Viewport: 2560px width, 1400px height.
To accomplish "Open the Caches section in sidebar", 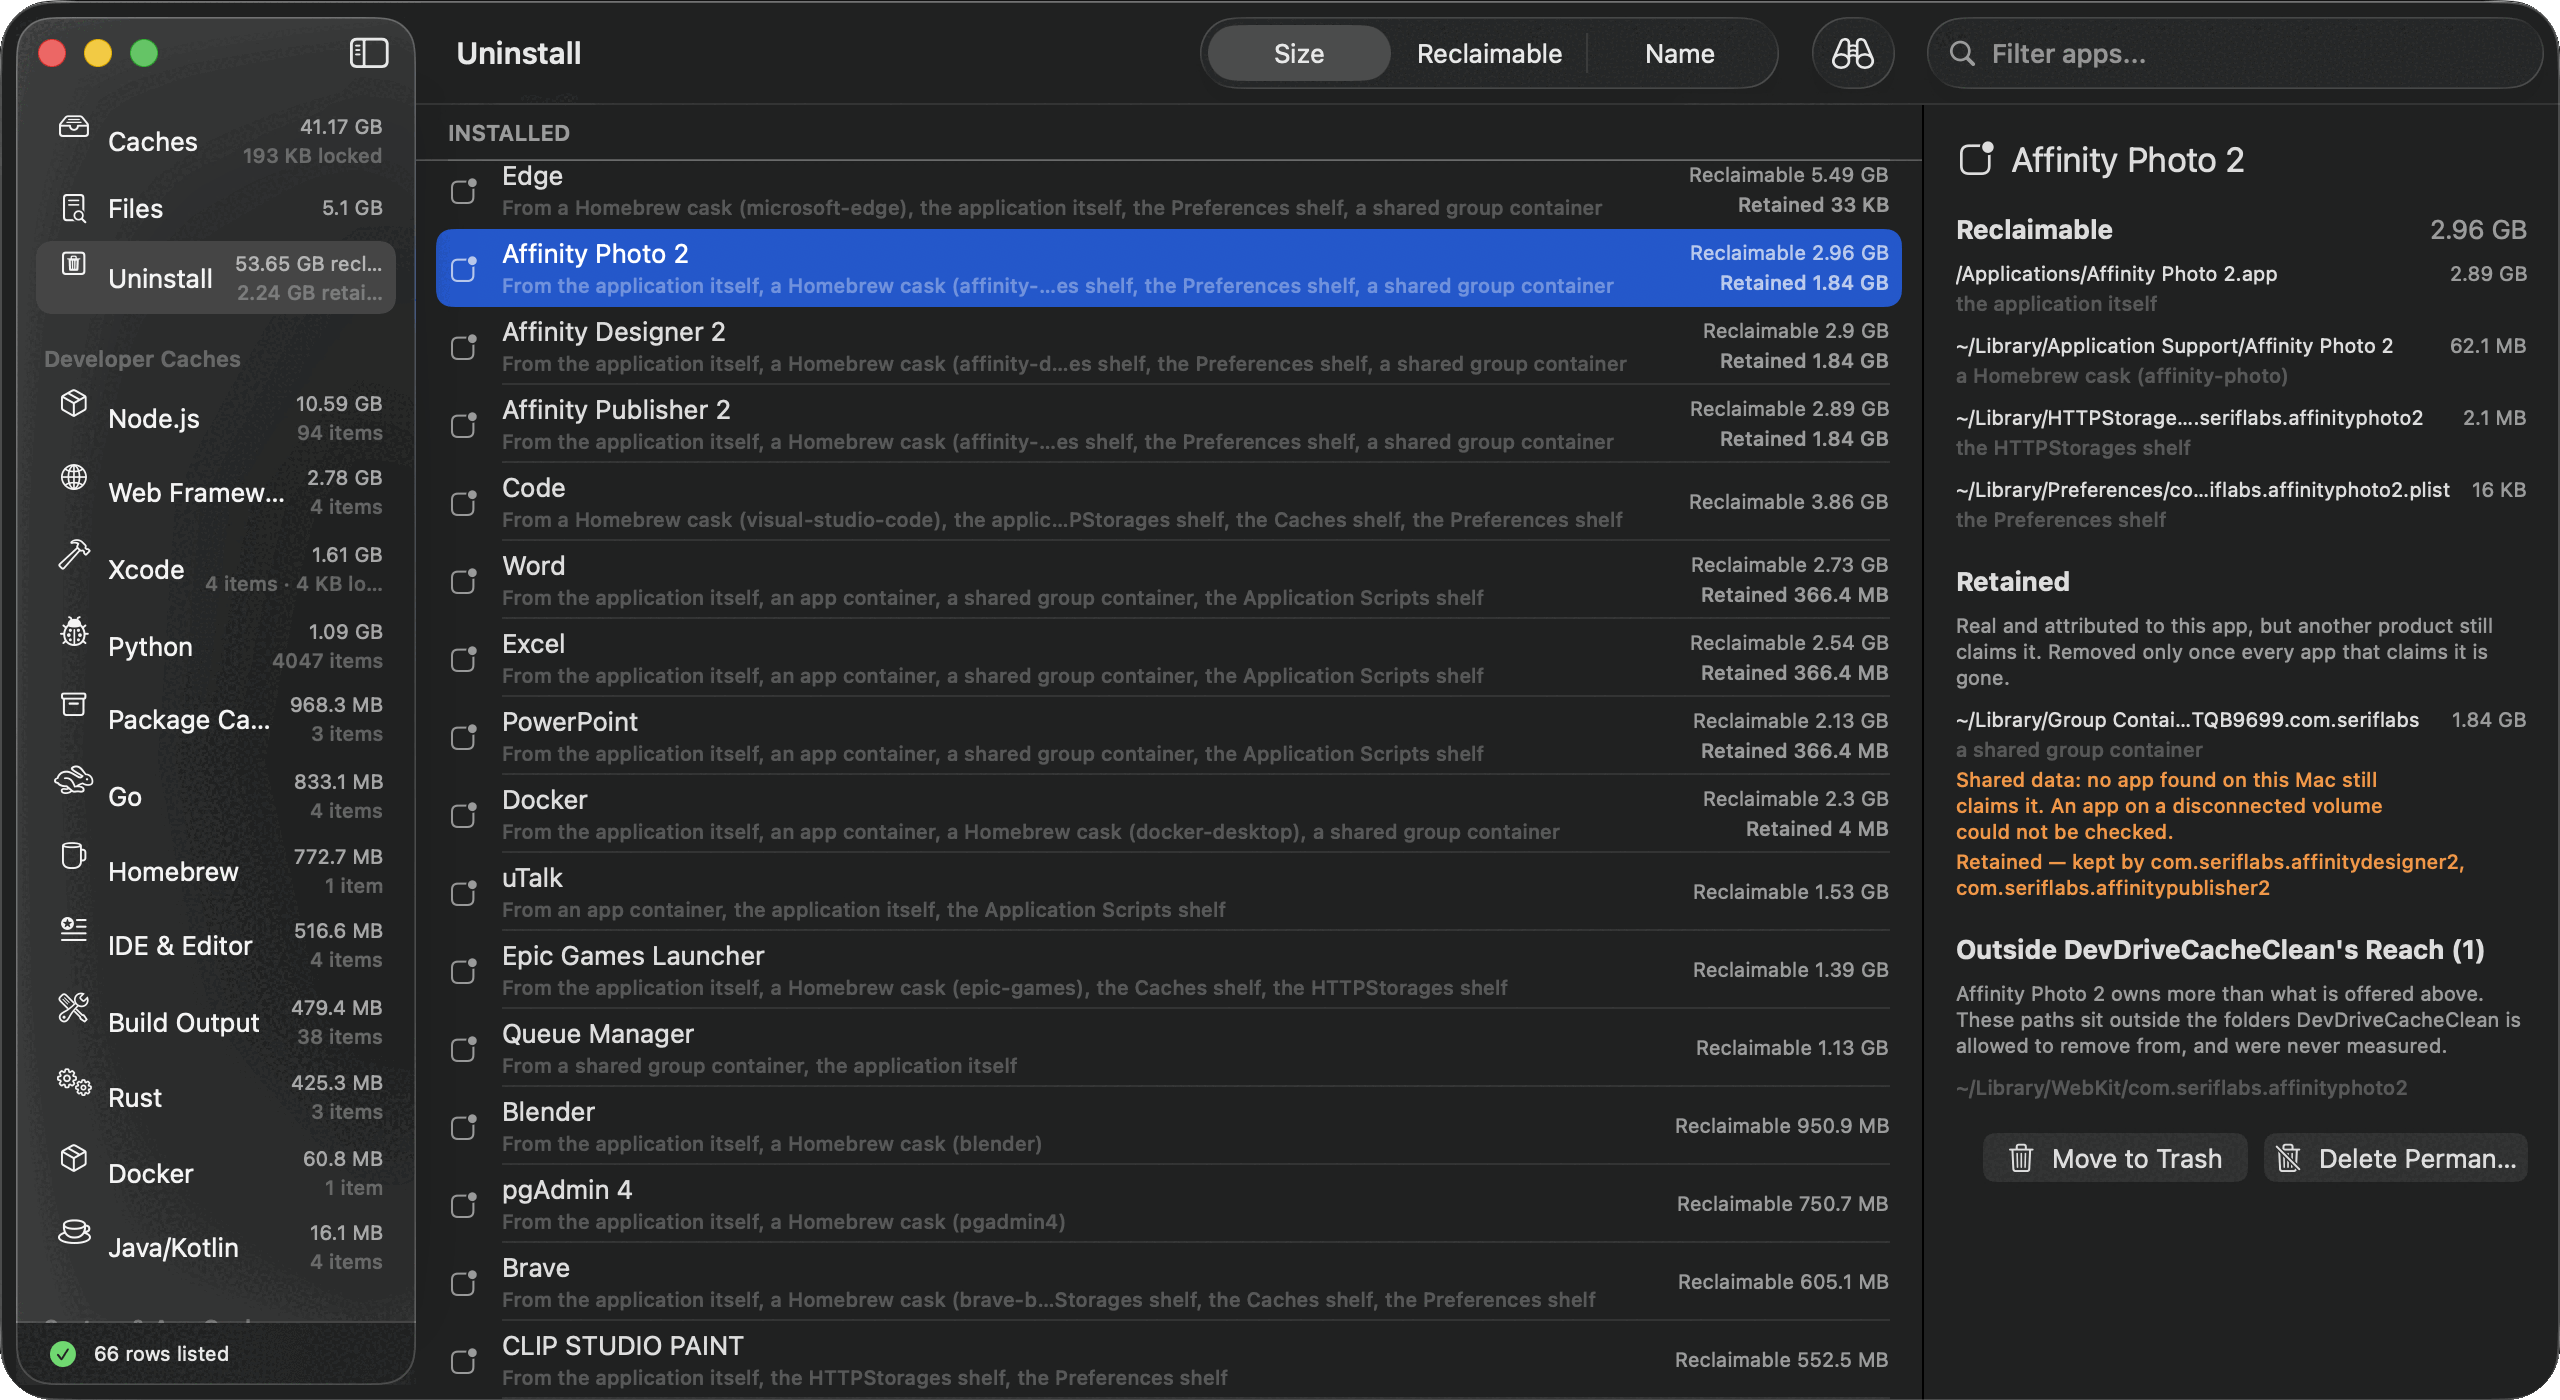I will click(x=216, y=141).
